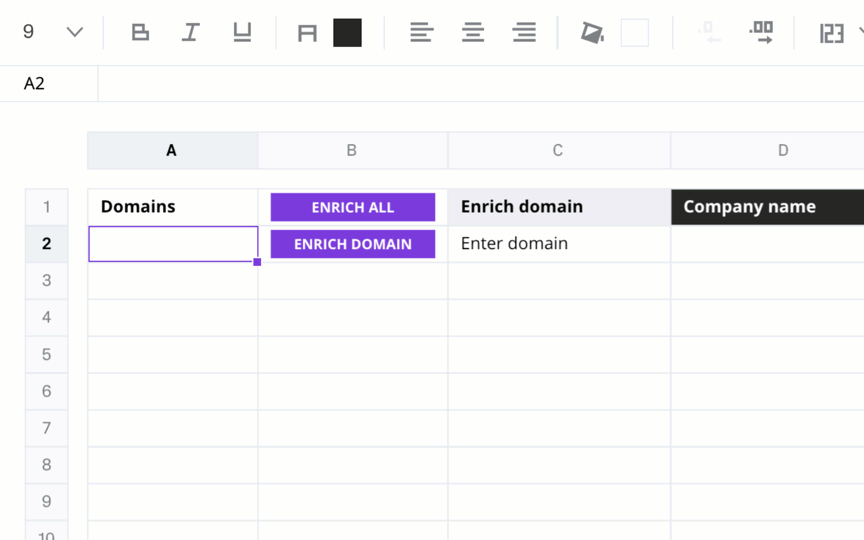Click the text color letter icon
Viewport: 864px width, 540px height.
coord(307,33)
